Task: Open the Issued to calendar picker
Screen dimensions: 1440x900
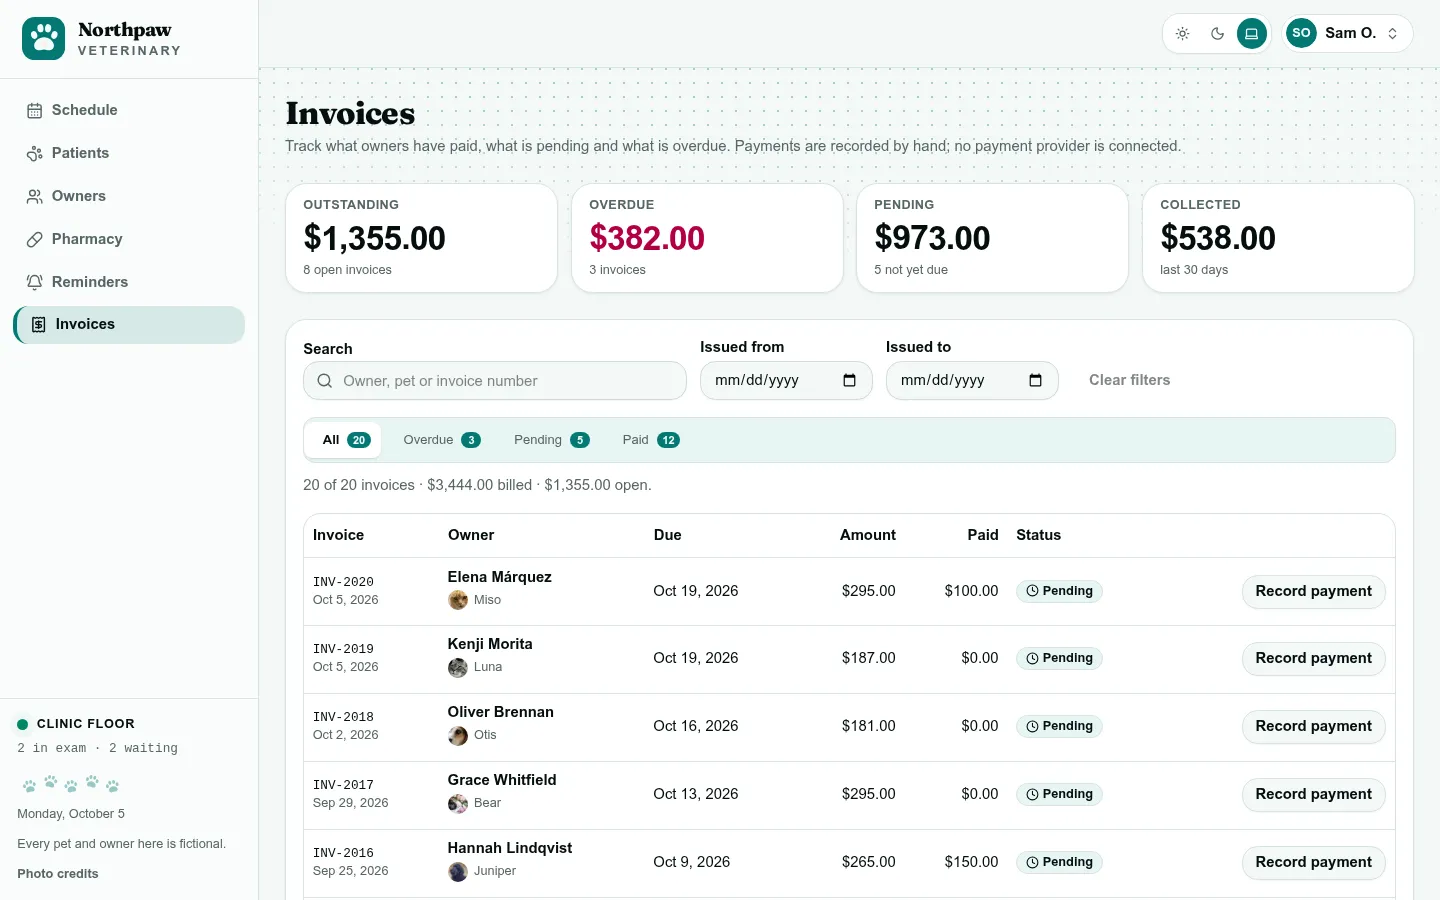Action: (x=1036, y=380)
